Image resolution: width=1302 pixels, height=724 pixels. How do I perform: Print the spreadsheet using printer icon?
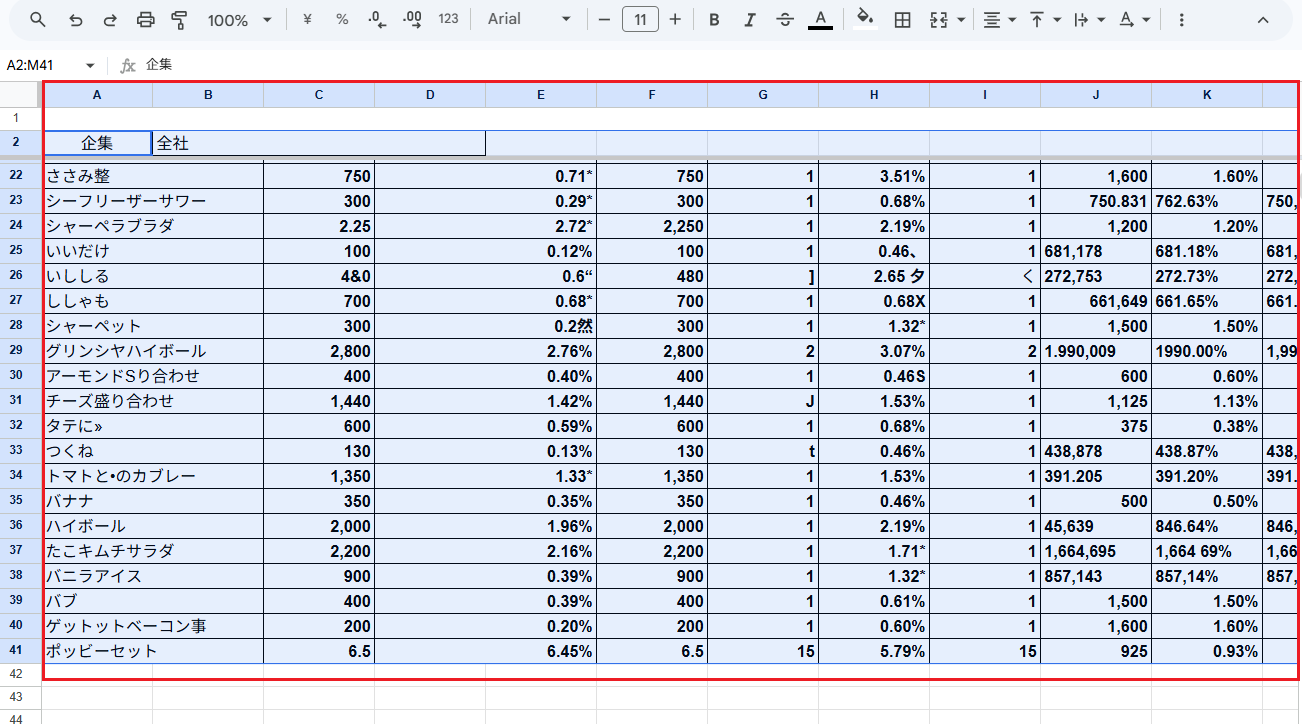pyautogui.click(x=145, y=20)
